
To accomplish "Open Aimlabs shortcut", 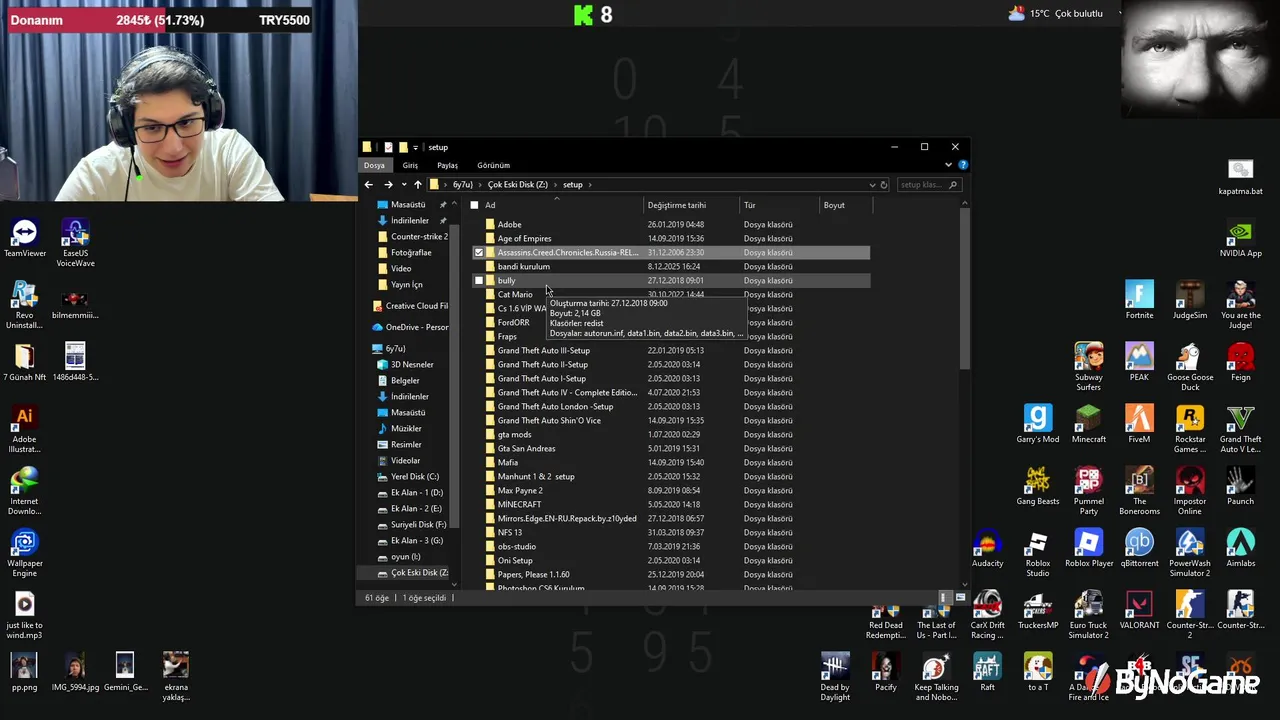I will (x=1240, y=548).
